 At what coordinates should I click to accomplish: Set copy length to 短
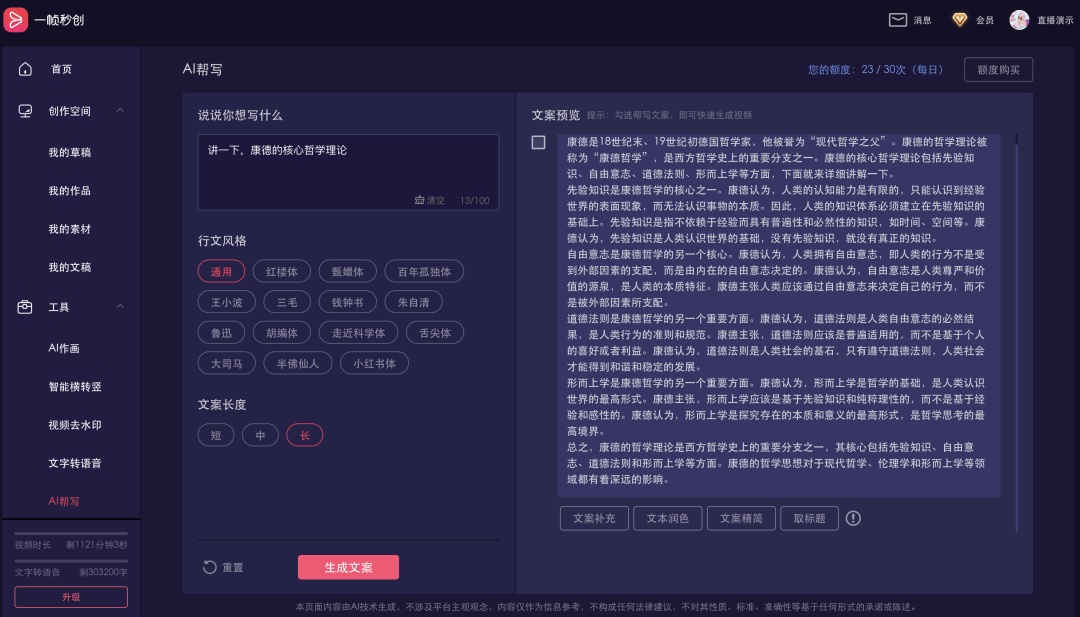216,435
